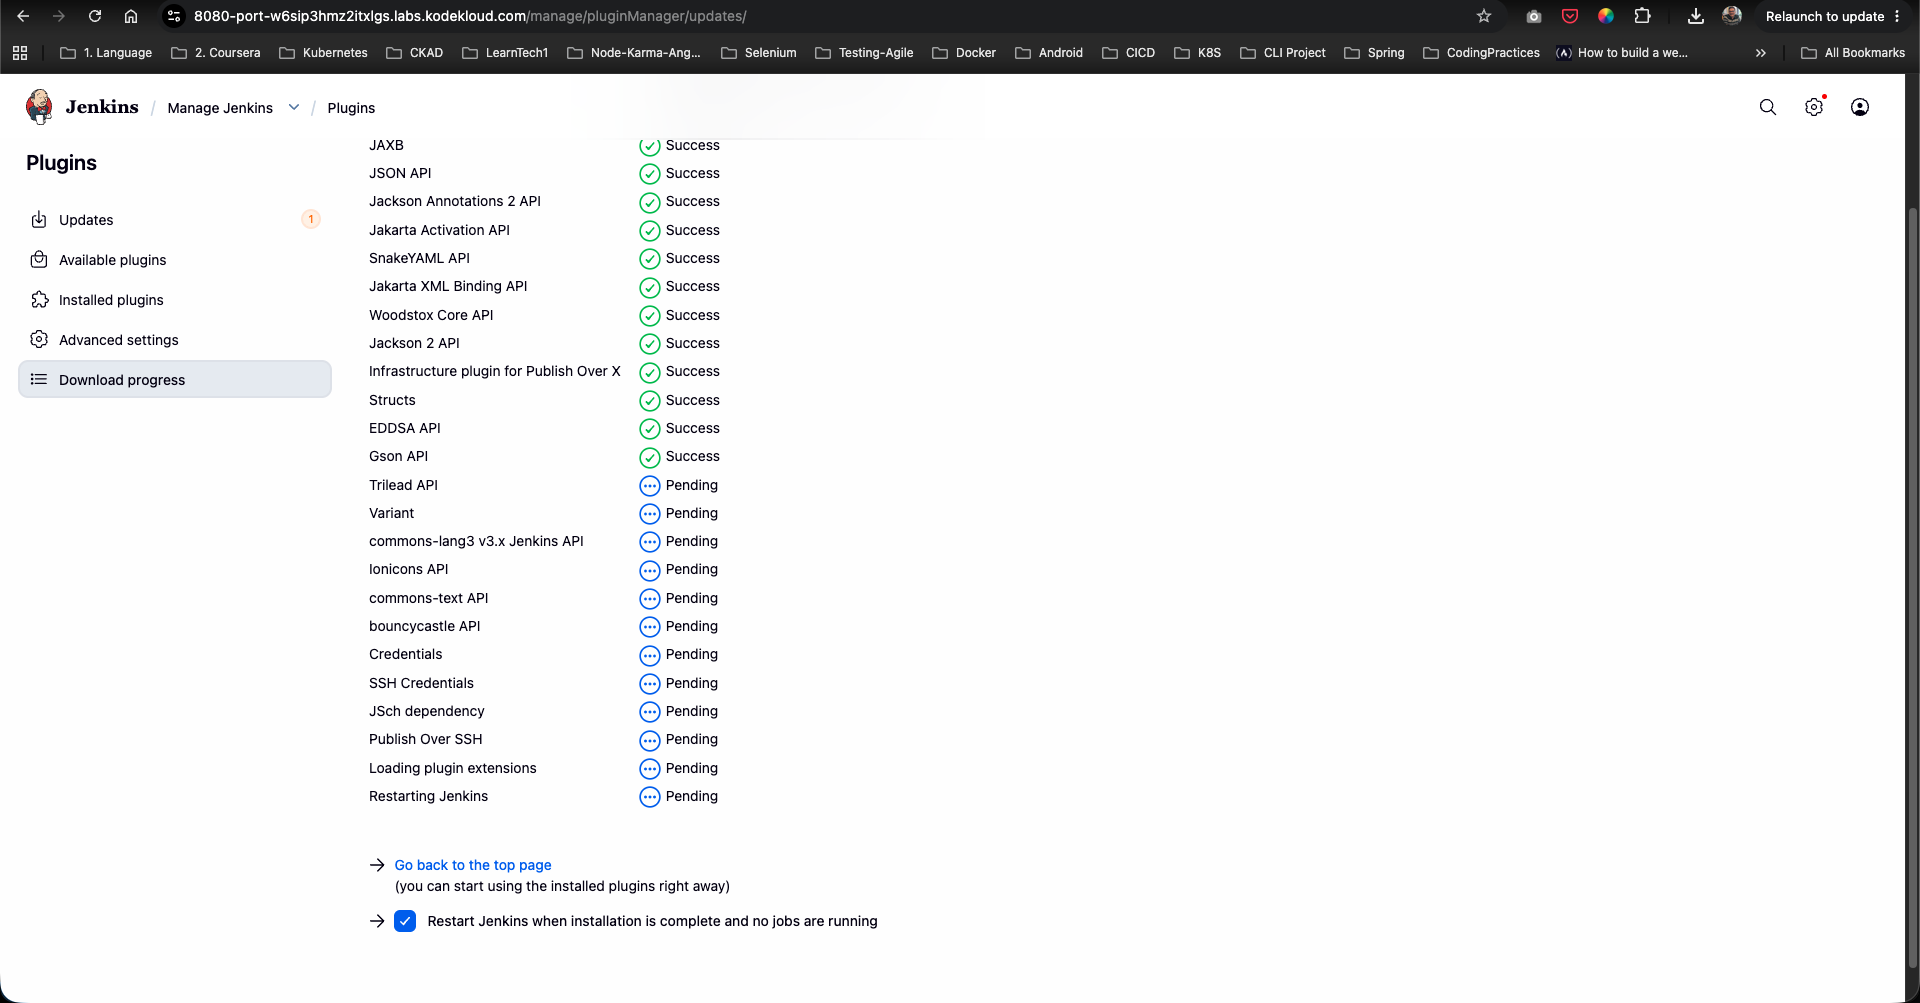Open the All Bookmarks folder
The width and height of the screenshot is (1920, 1003).
click(x=1853, y=53)
